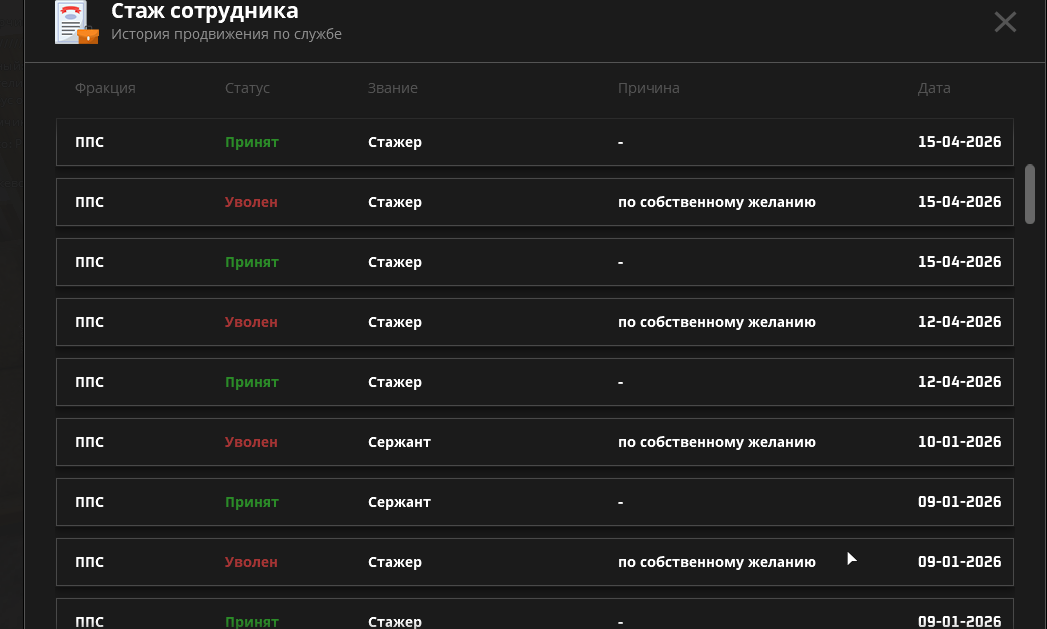Select the Уволен Стажер row dated 09-01-2026

[534, 562]
